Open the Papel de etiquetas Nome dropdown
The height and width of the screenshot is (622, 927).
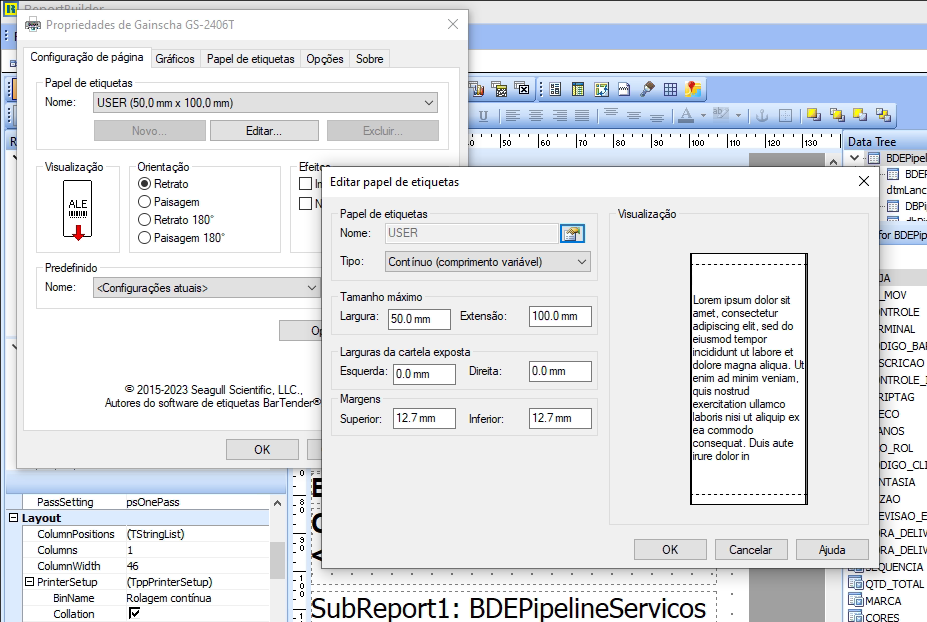265,103
